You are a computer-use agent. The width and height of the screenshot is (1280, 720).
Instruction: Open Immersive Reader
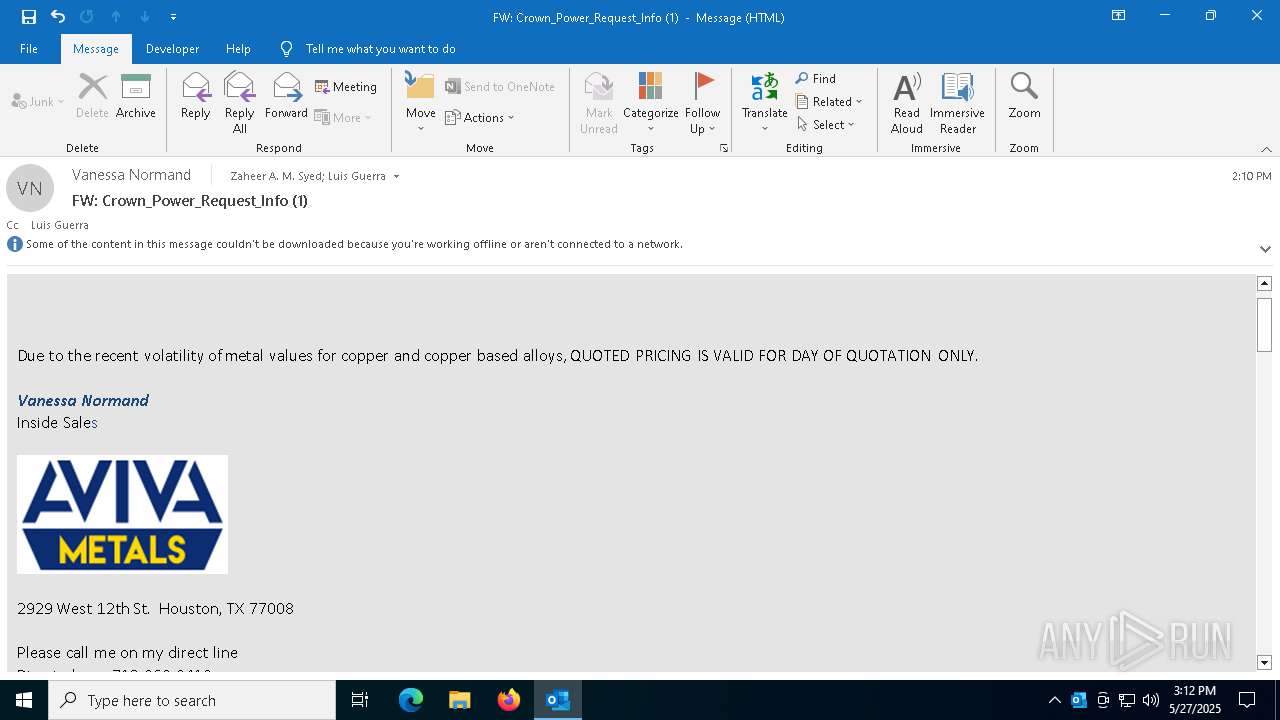(958, 103)
